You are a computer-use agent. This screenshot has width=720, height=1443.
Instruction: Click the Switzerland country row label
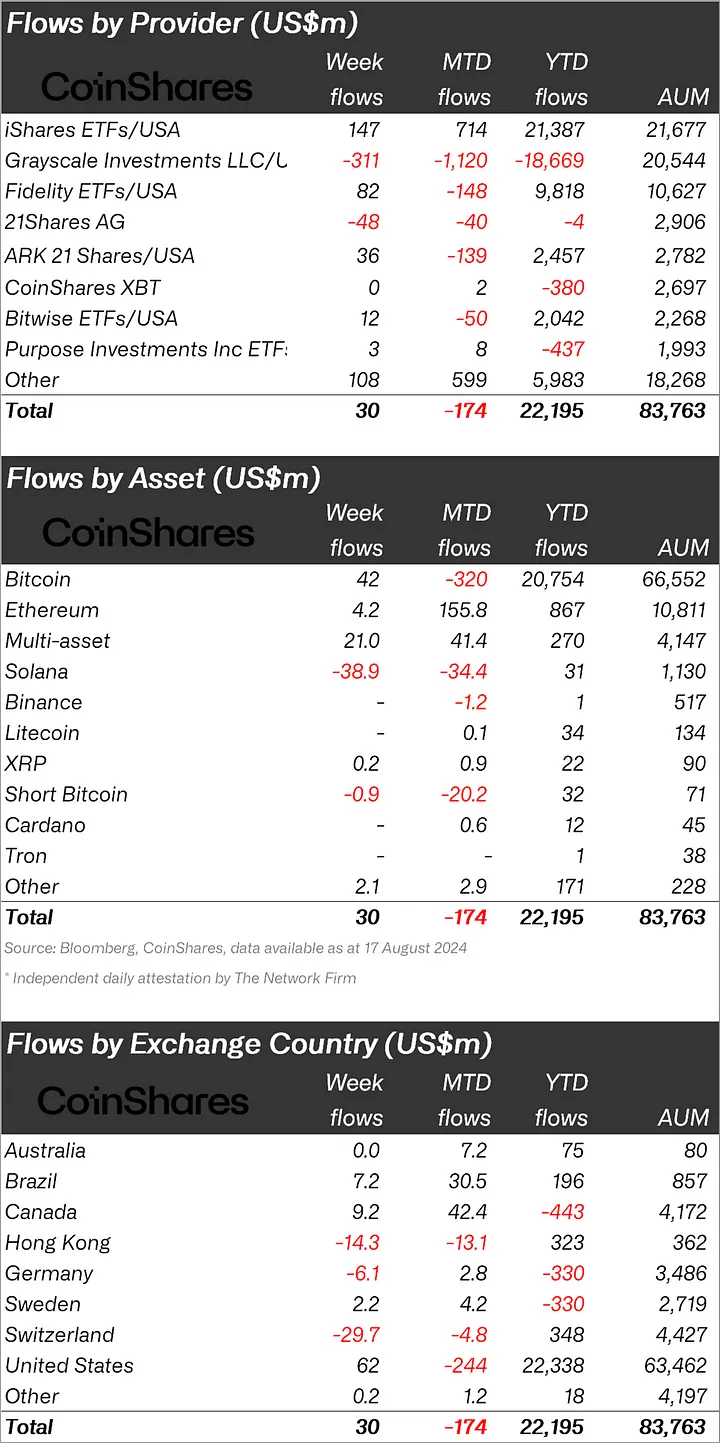[60, 1334]
